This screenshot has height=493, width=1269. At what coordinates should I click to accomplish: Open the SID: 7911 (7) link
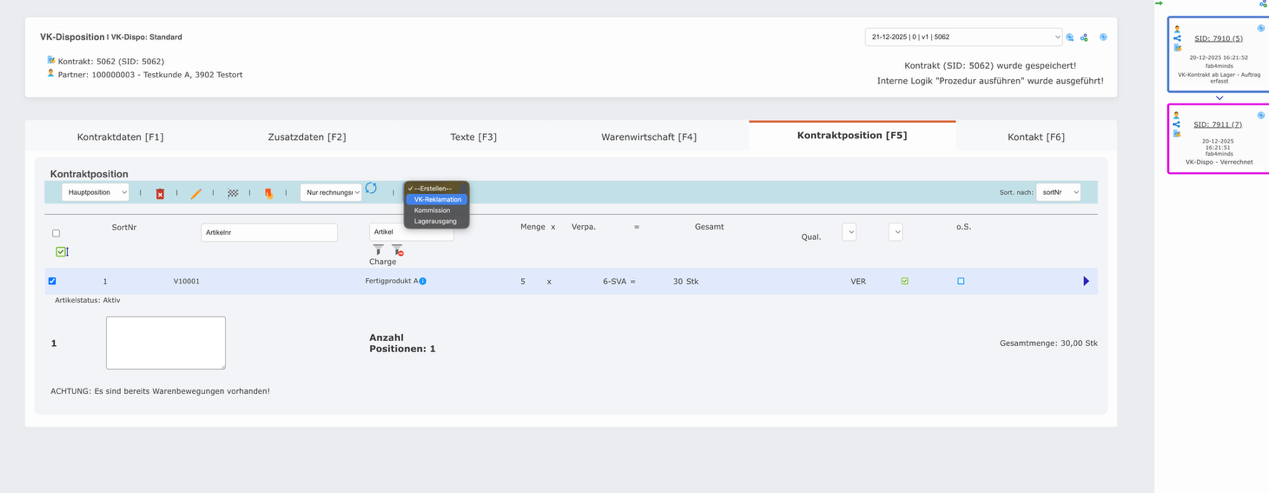pyautogui.click(x=1218, y=124)
